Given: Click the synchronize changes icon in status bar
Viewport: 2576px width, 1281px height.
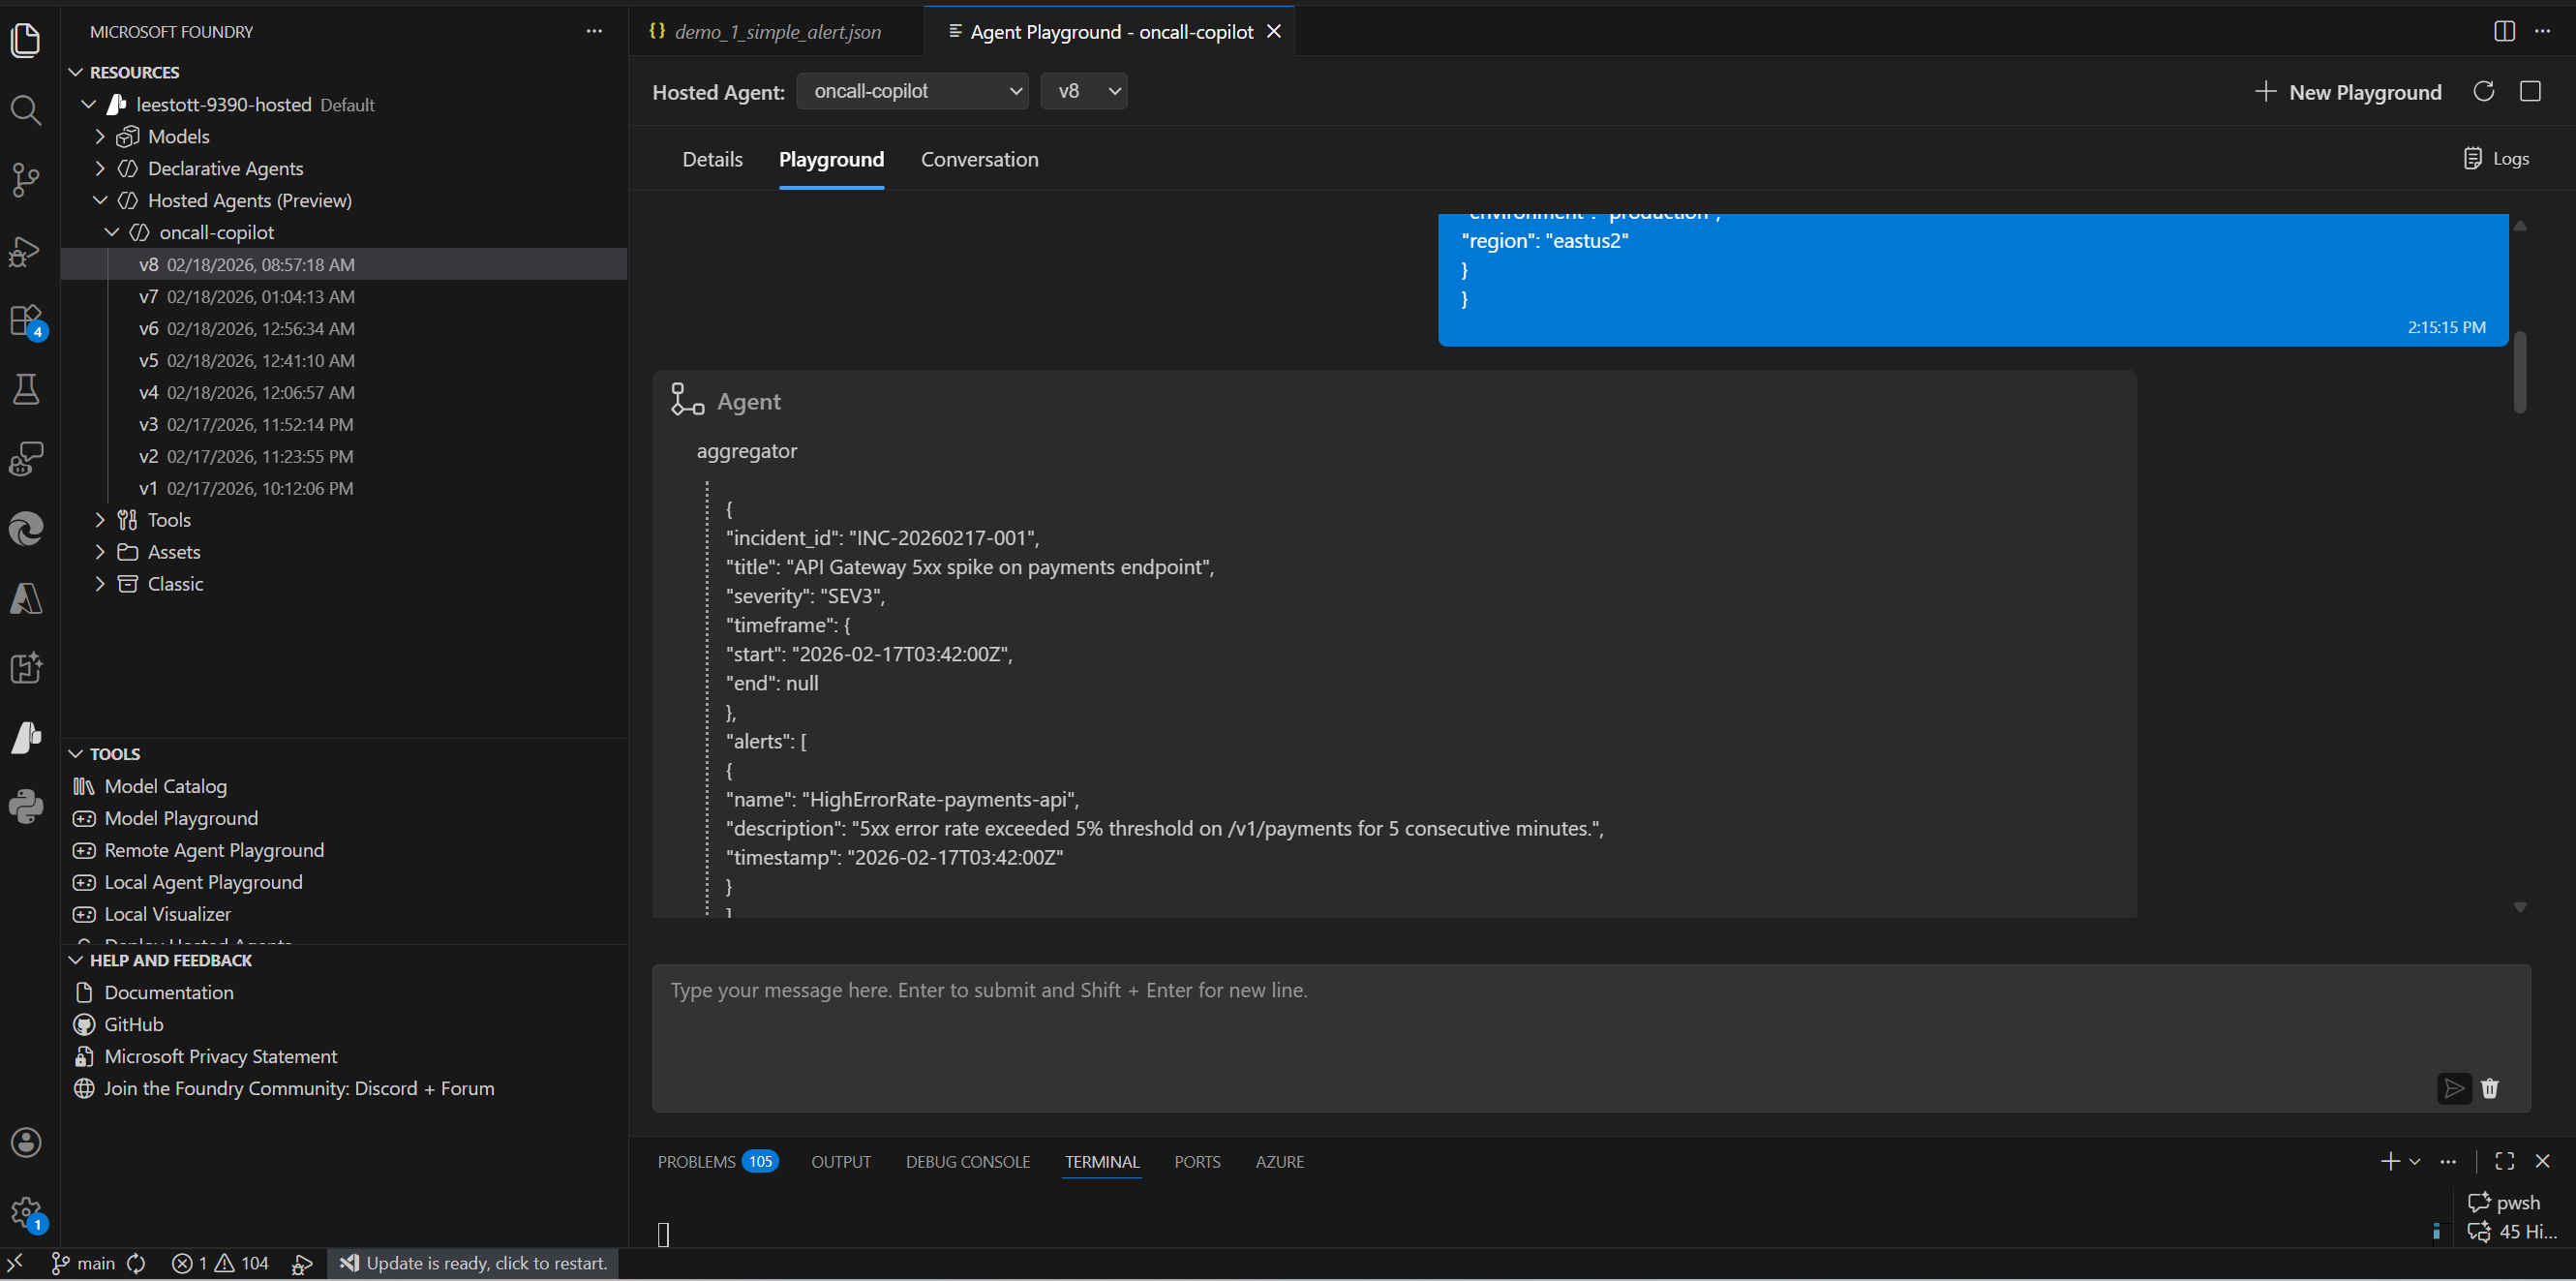Looking at the screenshot, I should pyautogui.click(x=136, y=1263).
